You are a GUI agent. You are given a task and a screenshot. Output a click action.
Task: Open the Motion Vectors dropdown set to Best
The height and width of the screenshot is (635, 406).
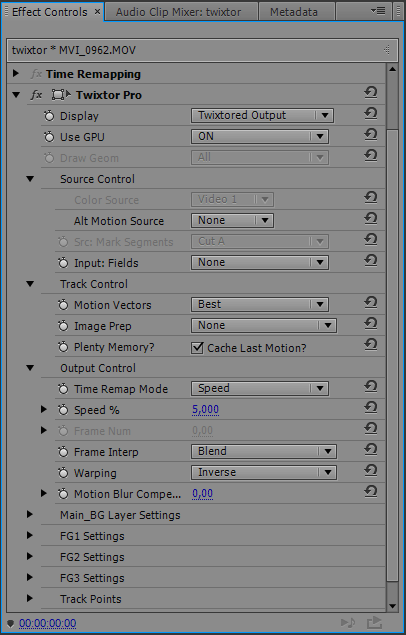point(260,305)
